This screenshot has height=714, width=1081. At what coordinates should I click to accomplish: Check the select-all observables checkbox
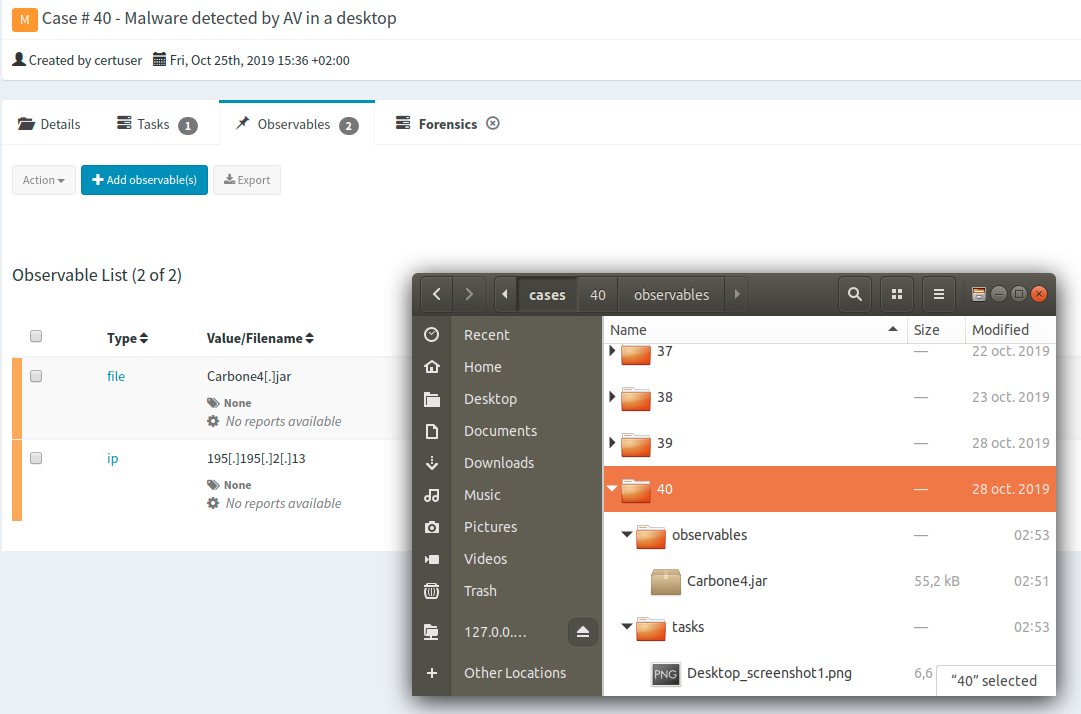pyautogui.click(x=36, y=336)
